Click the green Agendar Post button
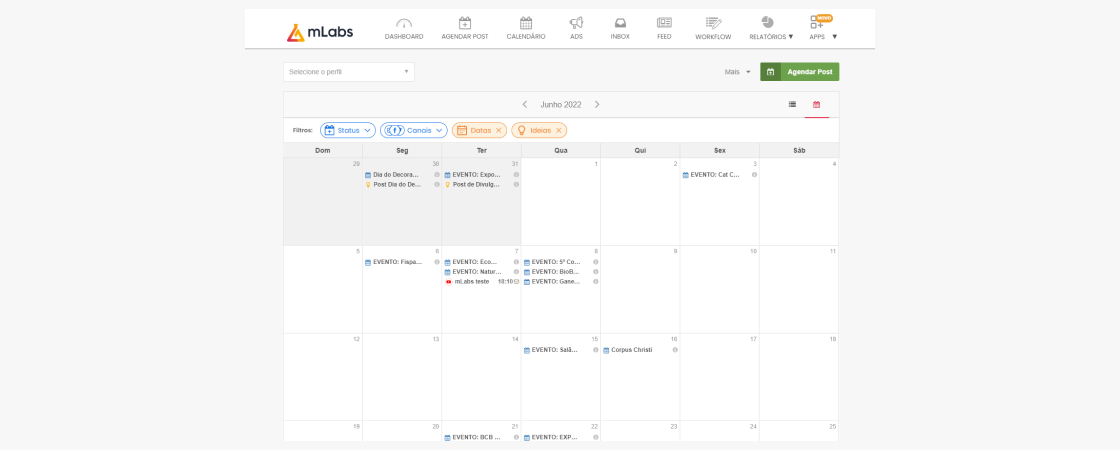Image resolution: width=1120 pixels, height=450 pixels. tap(799, 72)
